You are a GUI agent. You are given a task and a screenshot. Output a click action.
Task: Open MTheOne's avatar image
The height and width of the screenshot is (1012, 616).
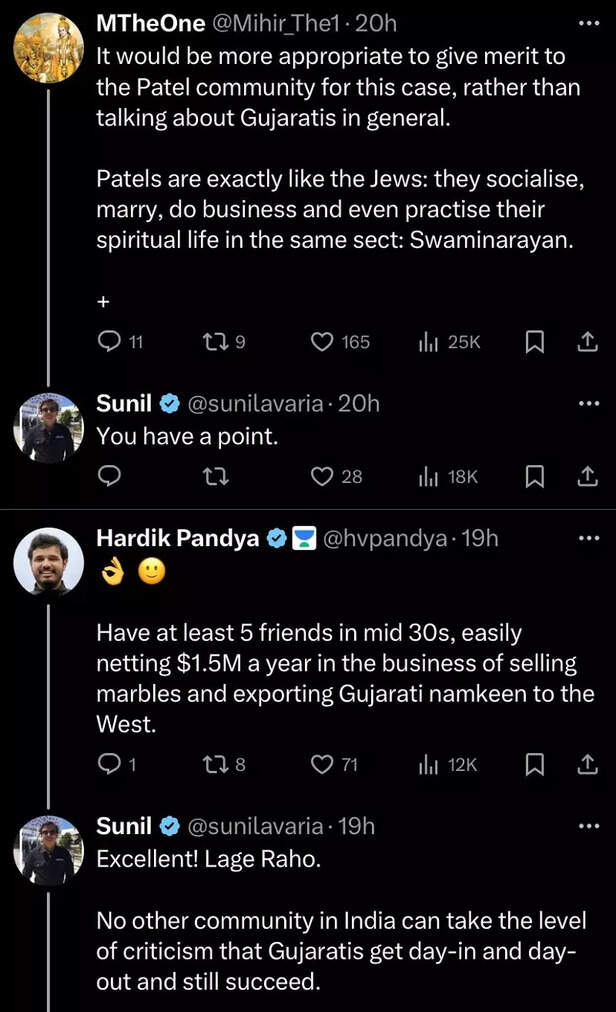click(x=48, y=47)
